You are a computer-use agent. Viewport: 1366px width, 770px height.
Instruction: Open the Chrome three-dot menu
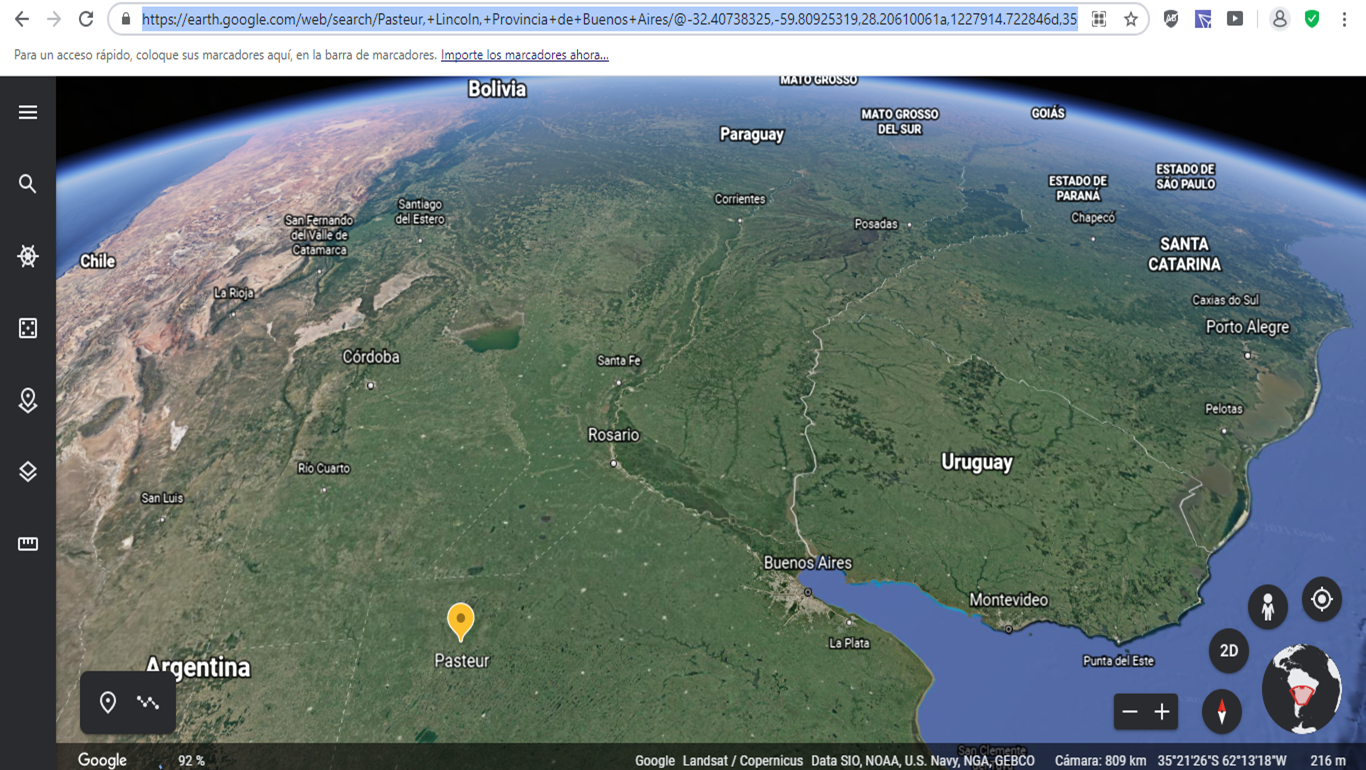tap(1344, 19)
